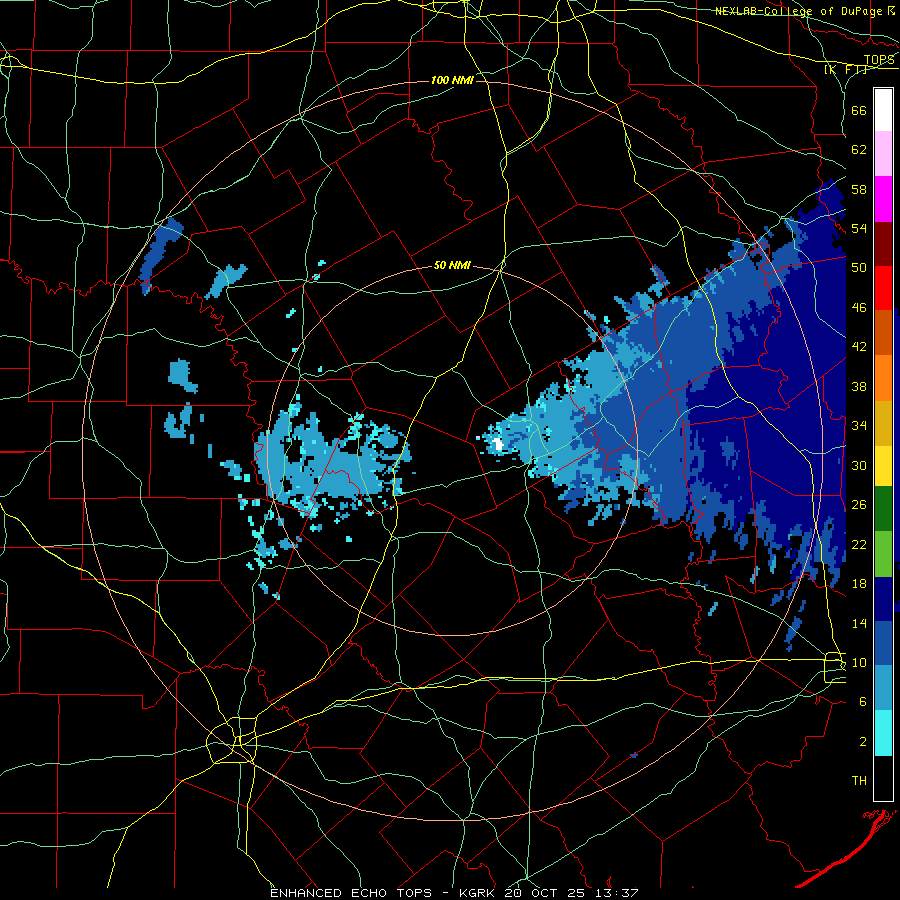900x900 pixels.
Task: Click the legend value 2
Action: click(x=863, y=742)
